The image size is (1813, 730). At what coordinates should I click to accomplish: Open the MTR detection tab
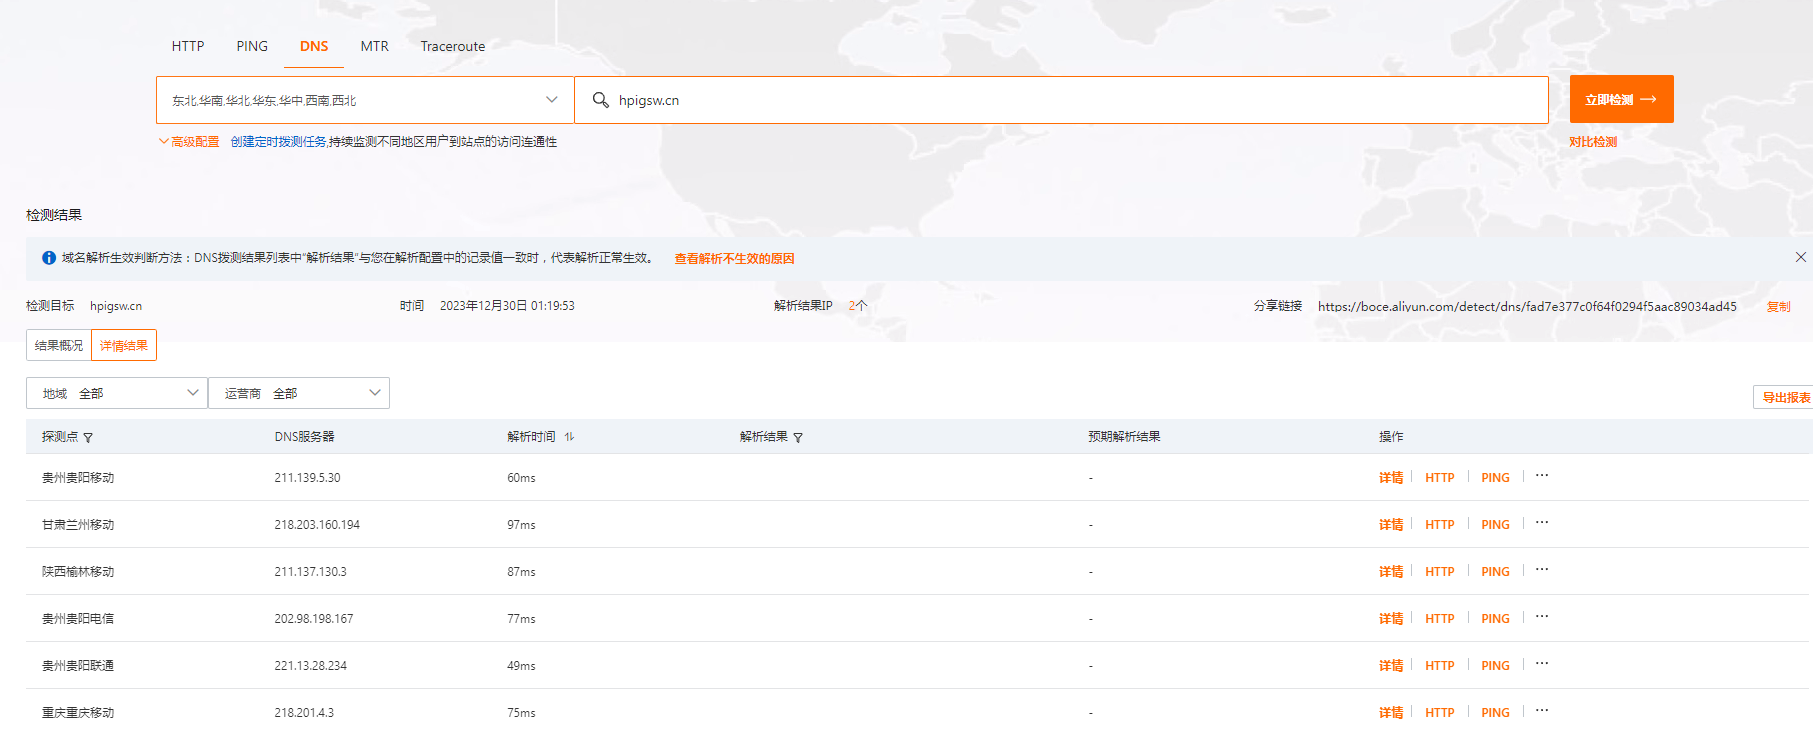(375, 46)
